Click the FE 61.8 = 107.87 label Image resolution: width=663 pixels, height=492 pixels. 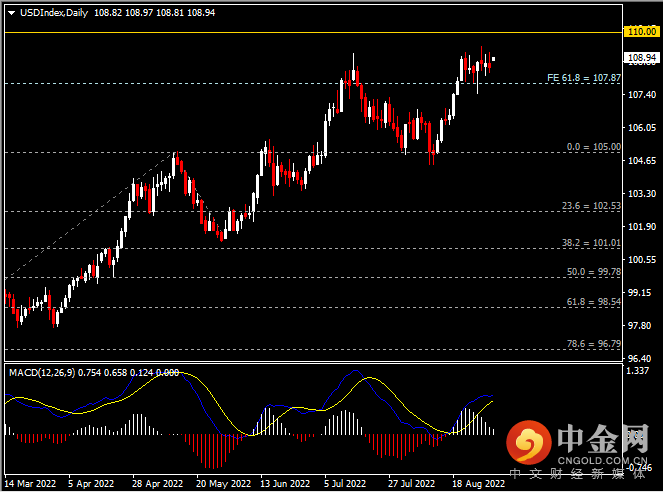(584, 78)
